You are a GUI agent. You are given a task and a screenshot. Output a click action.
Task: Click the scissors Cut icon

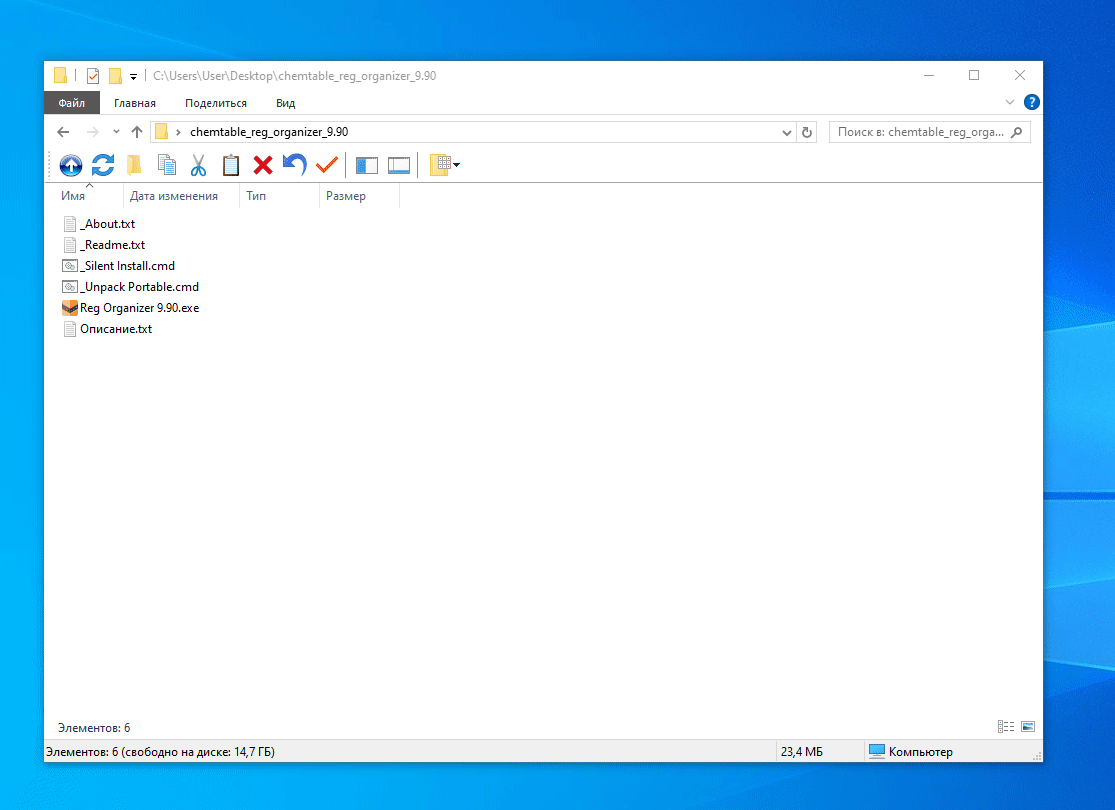198,165
